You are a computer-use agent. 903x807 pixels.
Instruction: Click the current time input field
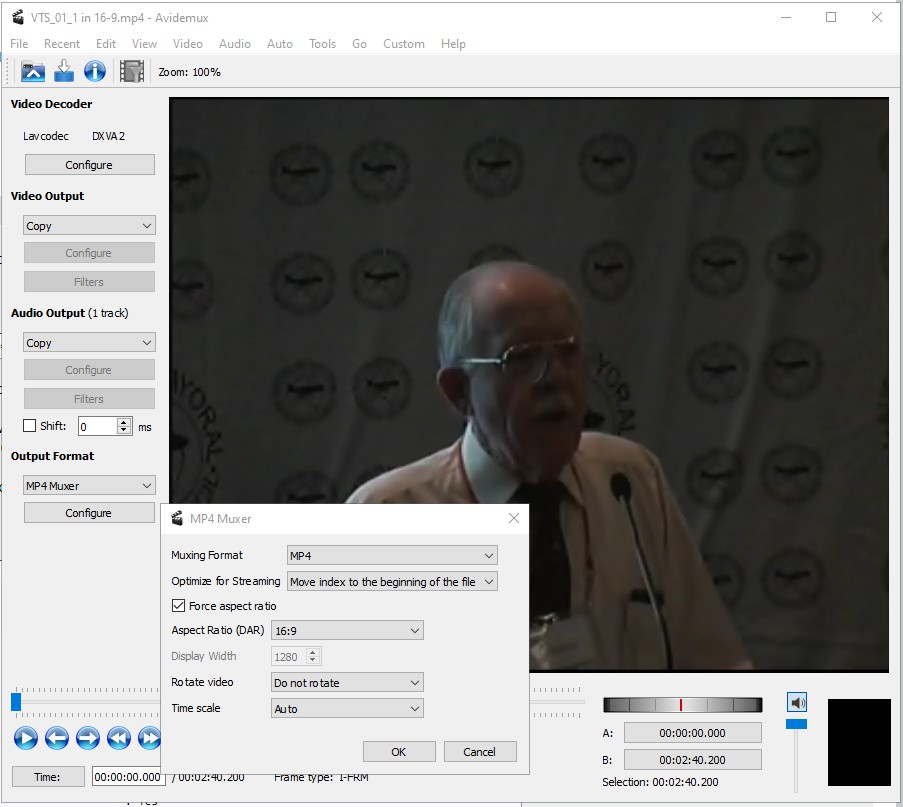[x=128, y=777]
